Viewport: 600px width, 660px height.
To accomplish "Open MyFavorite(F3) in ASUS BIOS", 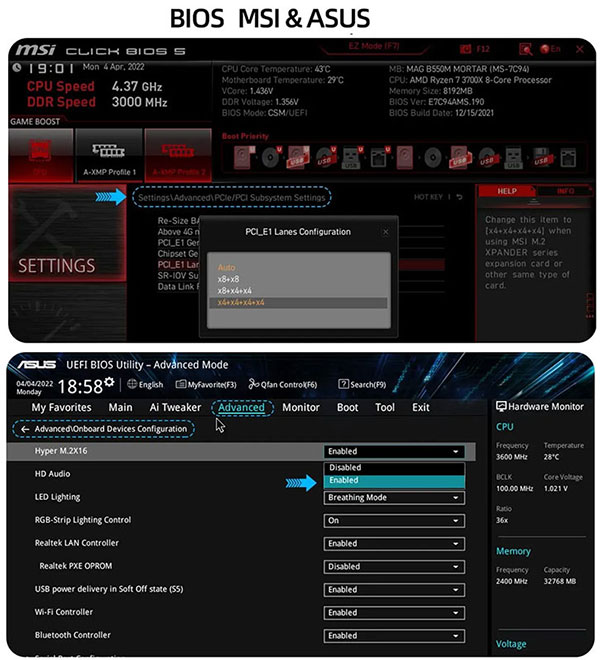I will point(206,385).
